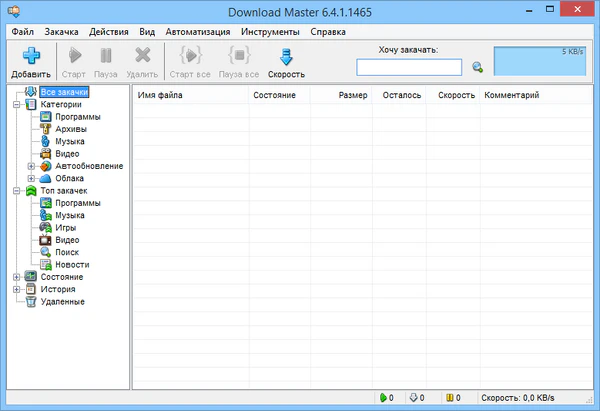The image size is (600, 411).
Task: Select Игры under Топ закачек
Action: pos(65,227)
